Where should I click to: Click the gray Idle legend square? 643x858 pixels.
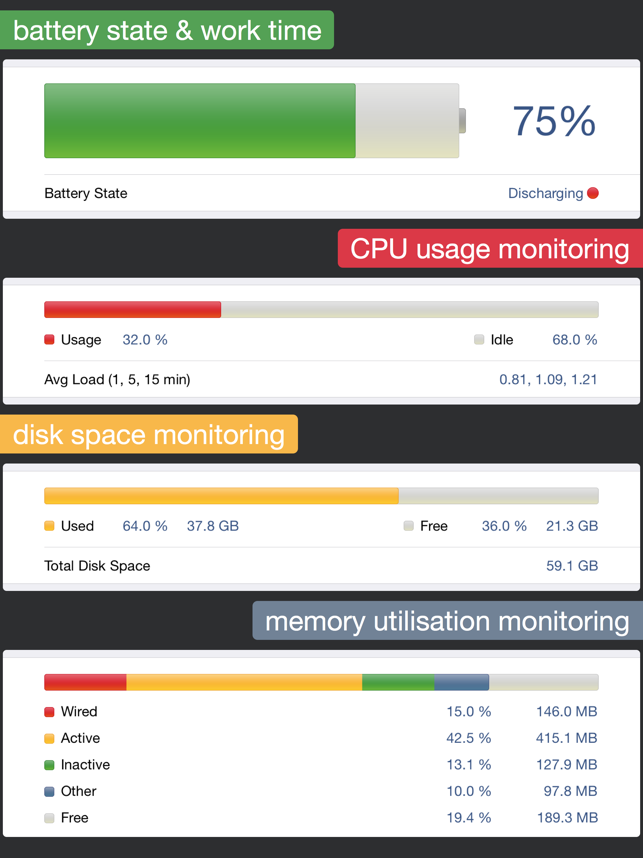point(479,340)
